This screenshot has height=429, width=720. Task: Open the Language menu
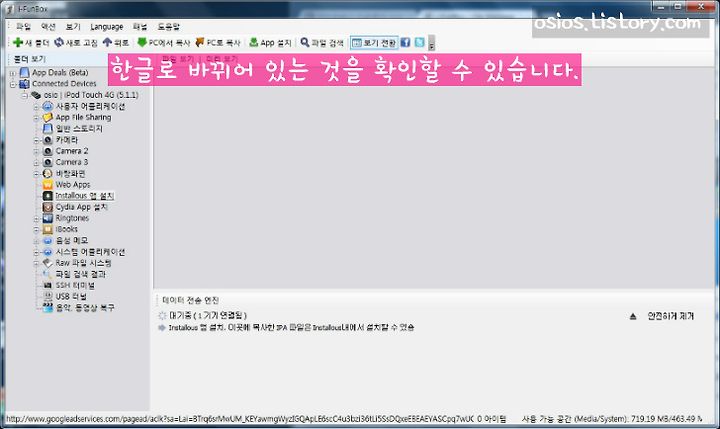(x=107, y=27)
